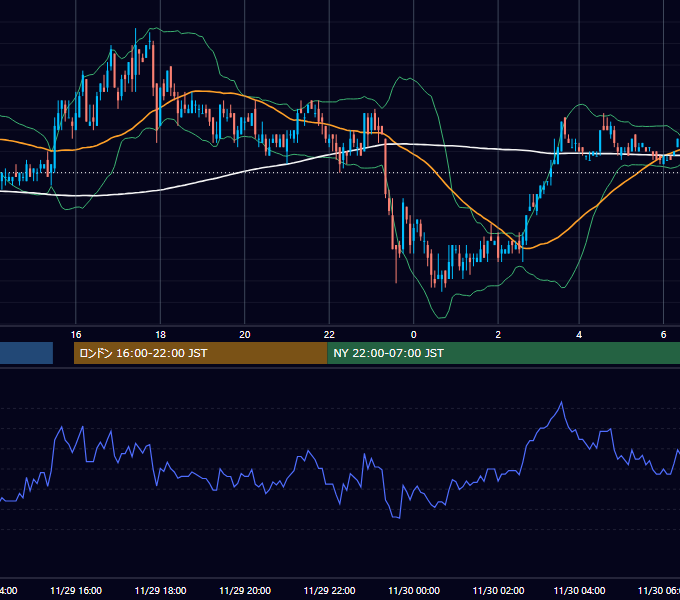The image size is (680, 600).
Task: Click the 11/29 18:00 date label
Action: (x=160, y=590)
